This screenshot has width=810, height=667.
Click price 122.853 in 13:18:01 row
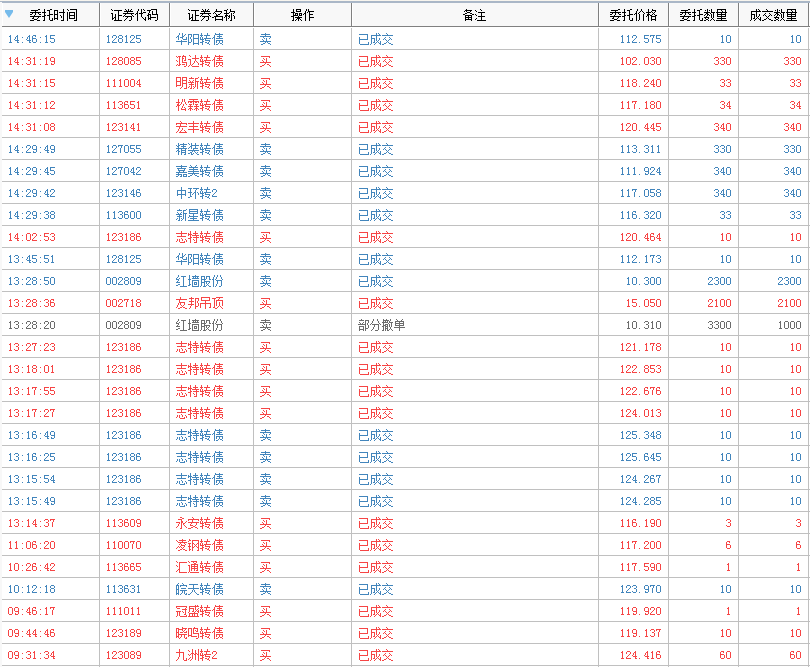pyautogui.click(x=641, y=369)
